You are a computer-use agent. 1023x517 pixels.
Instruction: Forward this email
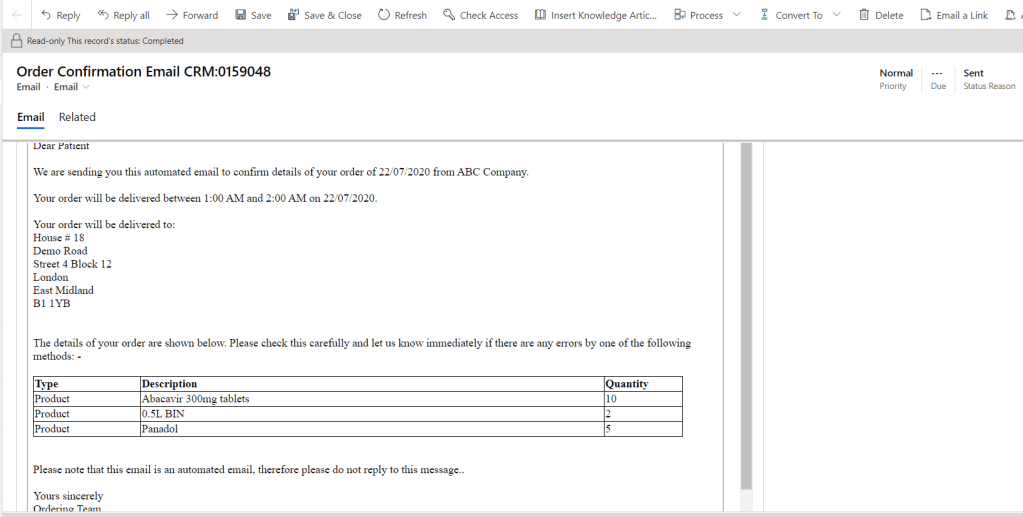pos(192,15)
